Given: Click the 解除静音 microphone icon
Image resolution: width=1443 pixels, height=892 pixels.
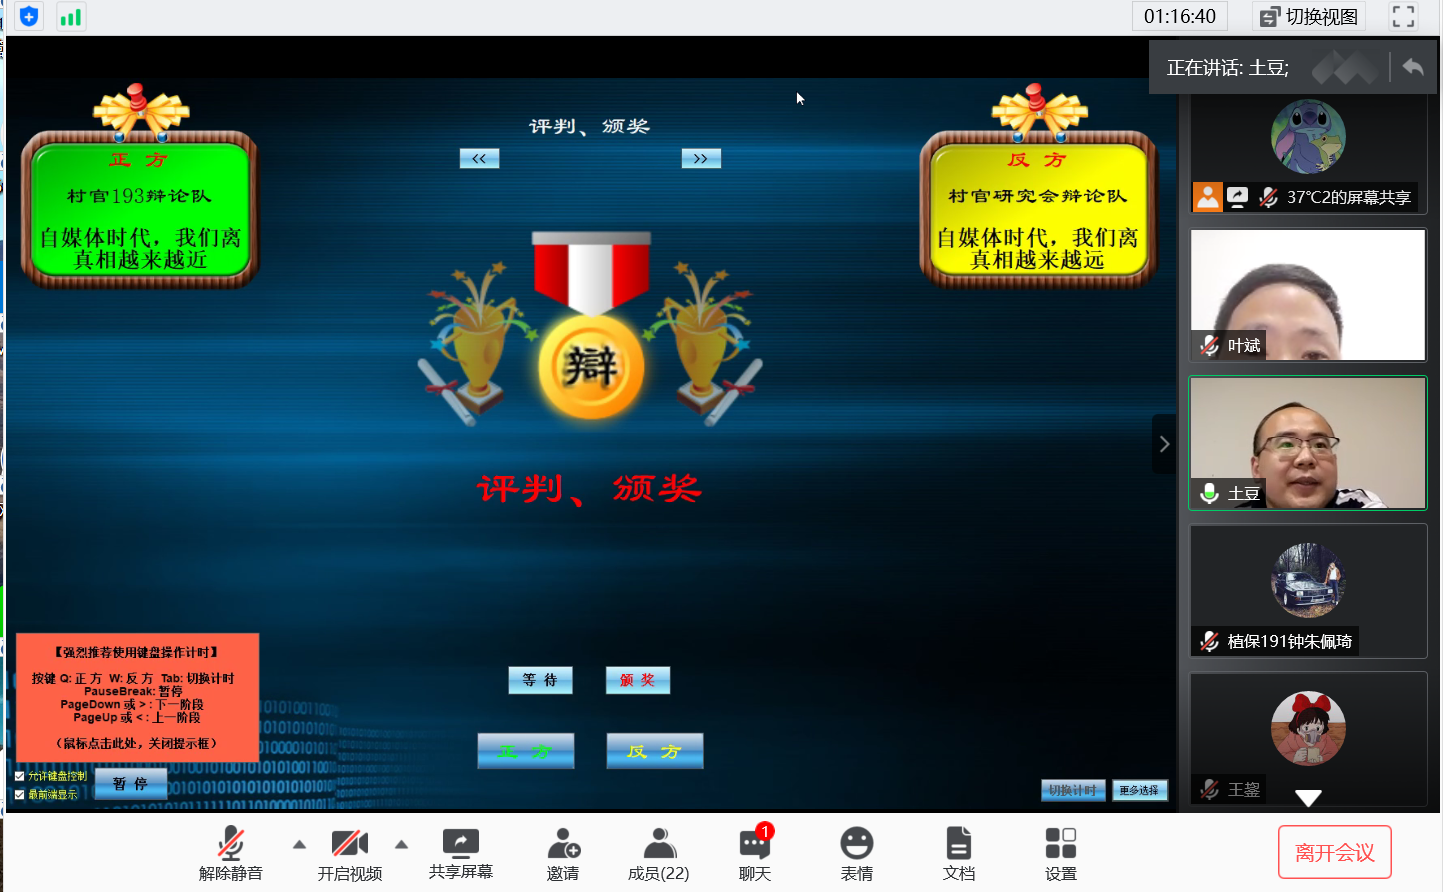Looking at the screenshot, I should tap(230, 843).
